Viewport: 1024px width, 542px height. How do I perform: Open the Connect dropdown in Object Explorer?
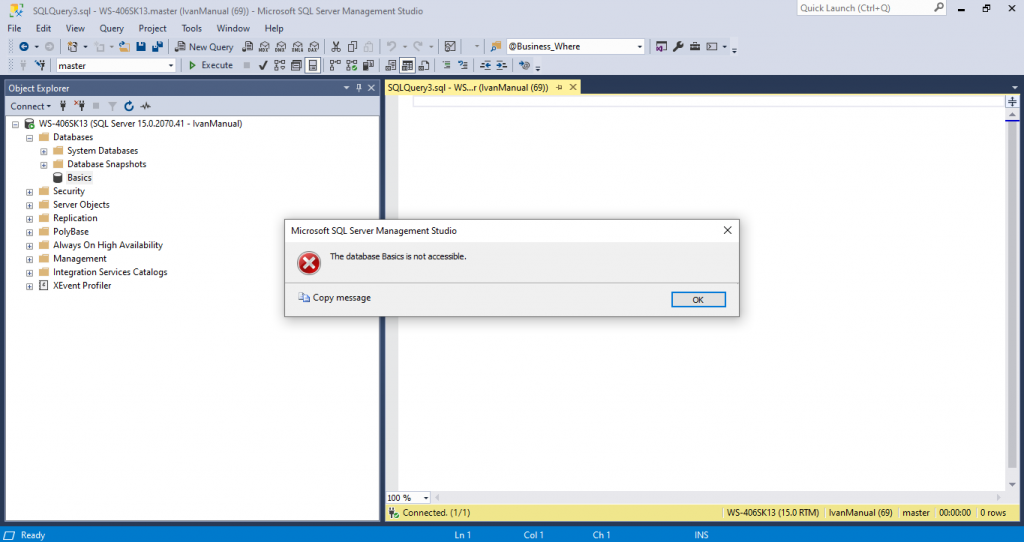click(30, 106)
